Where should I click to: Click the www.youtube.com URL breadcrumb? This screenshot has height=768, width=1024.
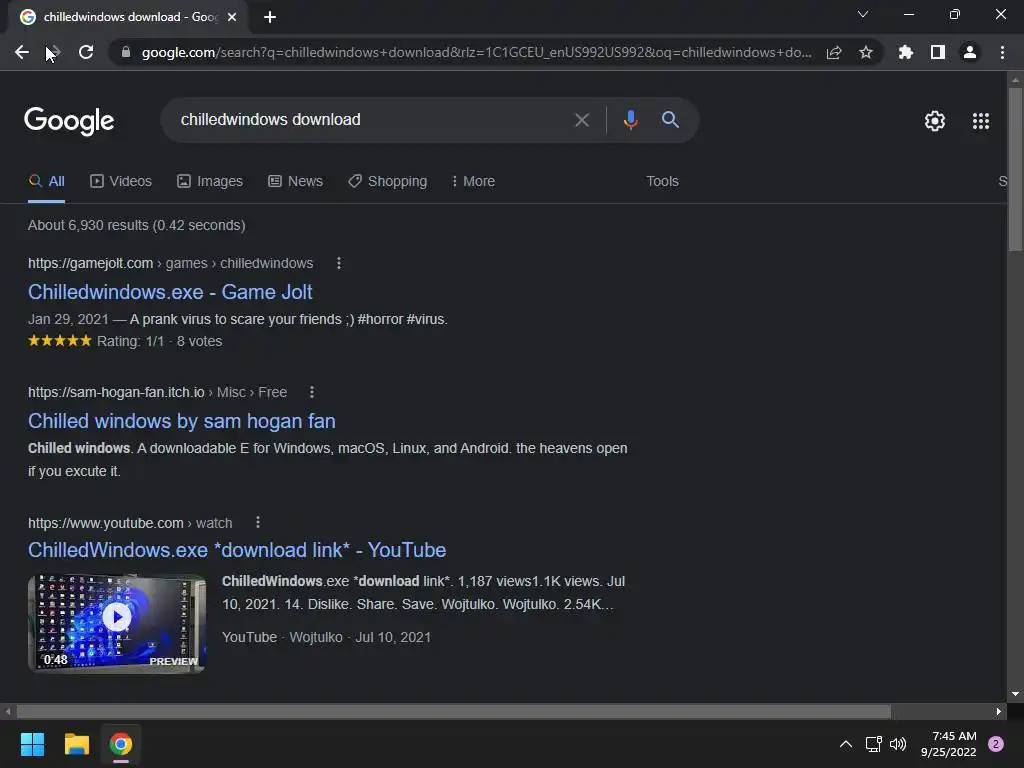pyautogui.click(x=130, y=523)
